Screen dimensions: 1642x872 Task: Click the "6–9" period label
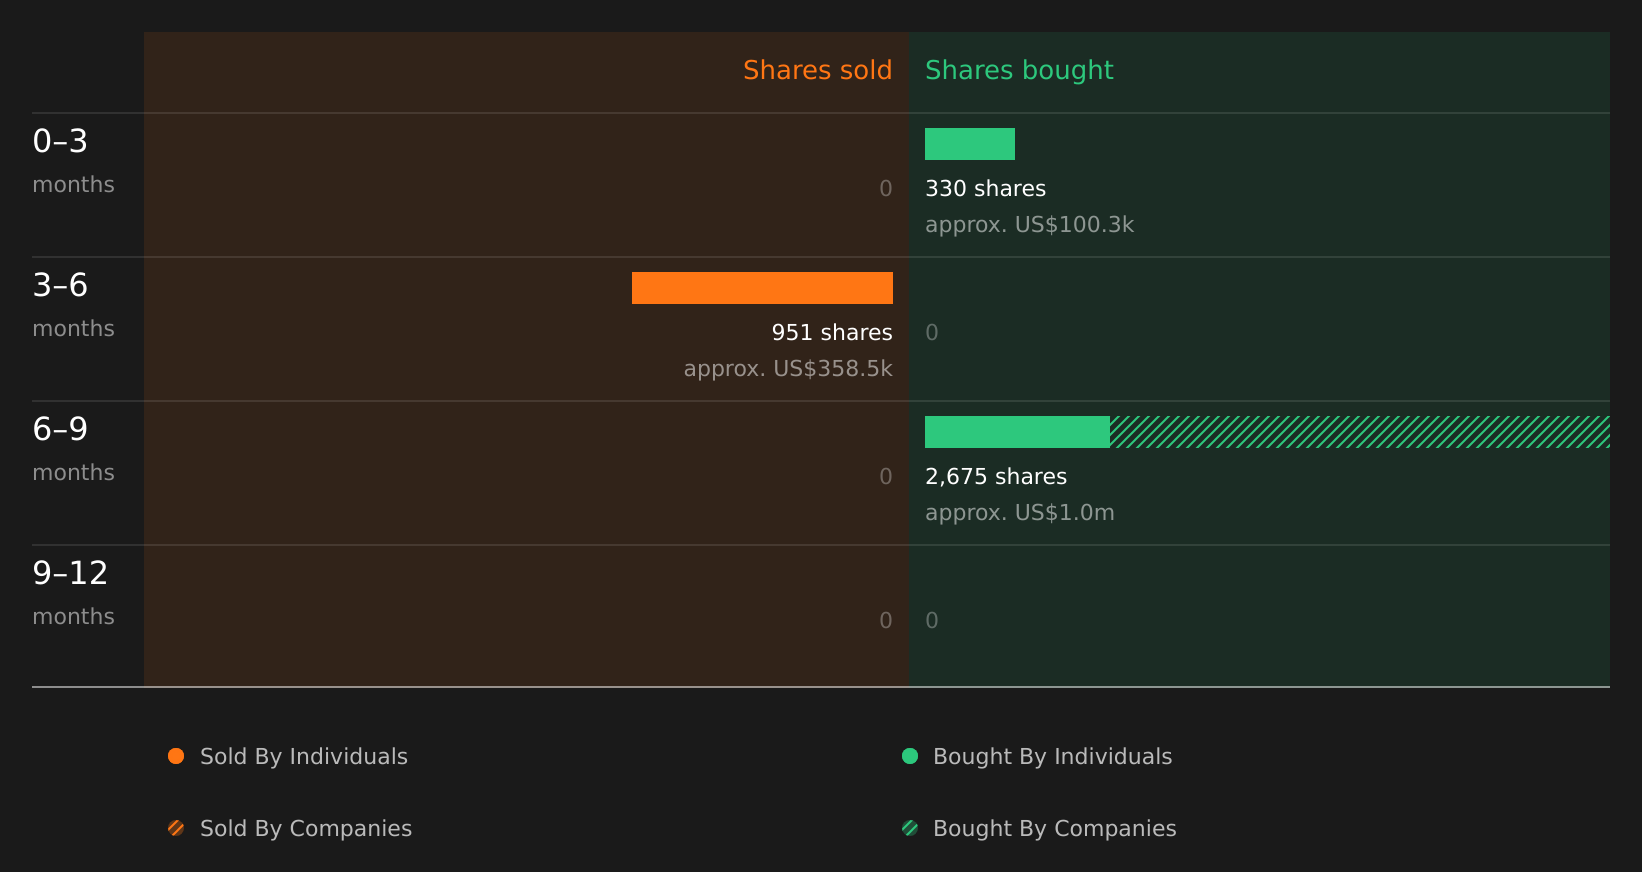tap(60, 429)
